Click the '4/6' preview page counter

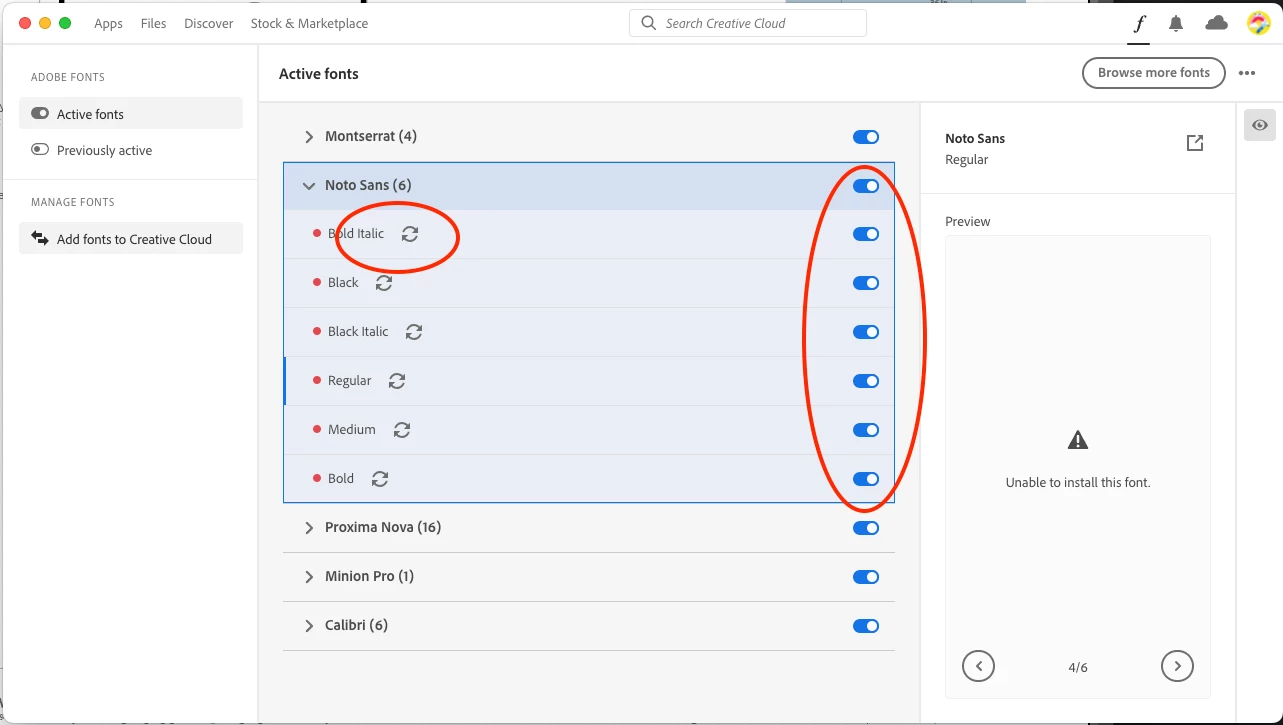point(1078,667)
